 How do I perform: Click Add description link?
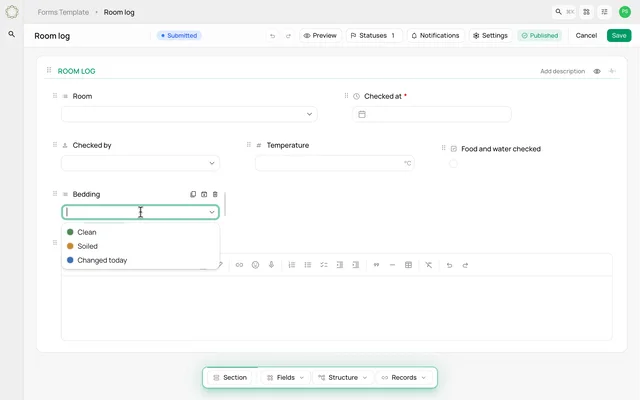562,71
